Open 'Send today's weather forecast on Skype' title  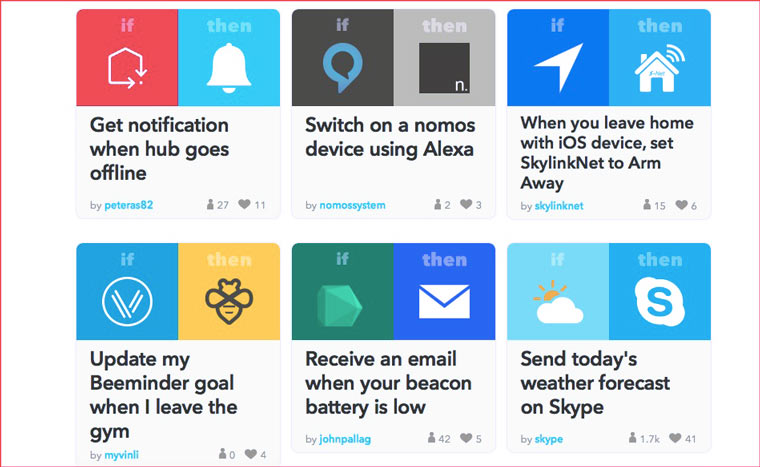[x=595, y=383]
